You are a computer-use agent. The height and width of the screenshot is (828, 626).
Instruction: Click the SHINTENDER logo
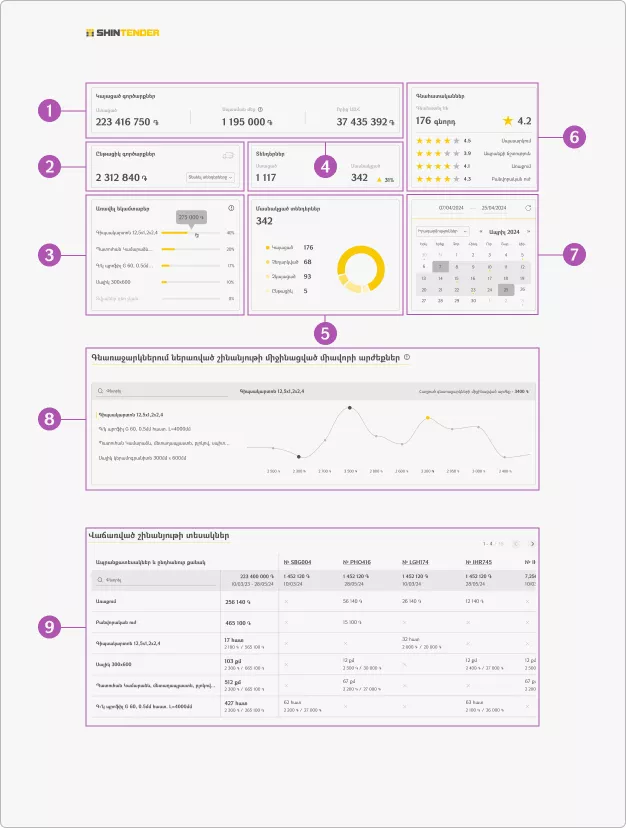point(123,32)
